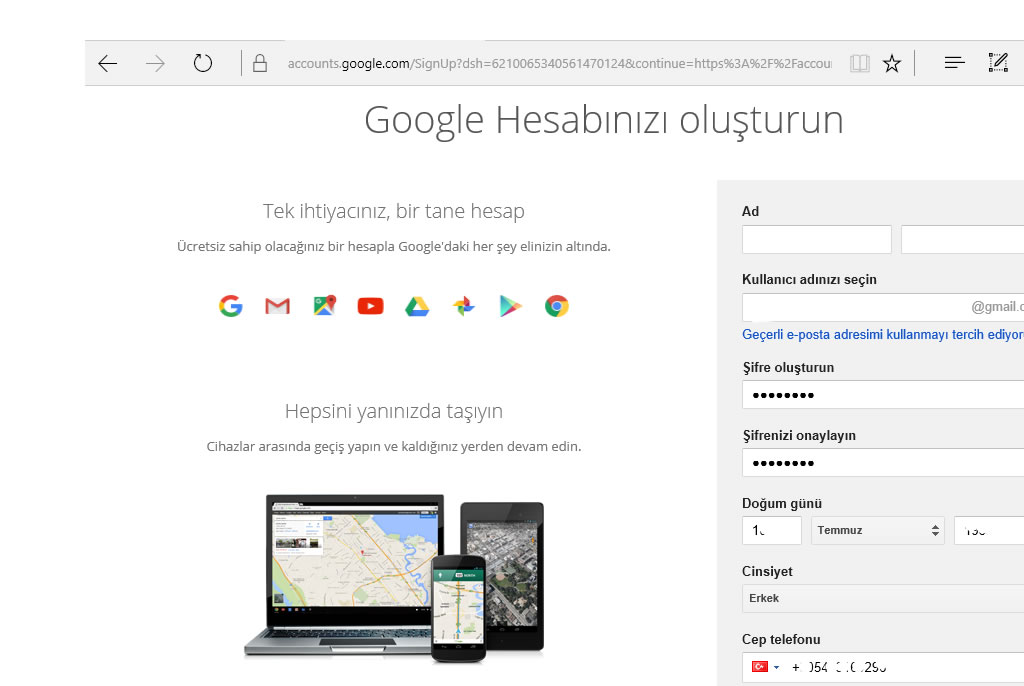Click the laptop, tablet and phone image
This screenshot has height=686, width=1024.
[394, 578]
